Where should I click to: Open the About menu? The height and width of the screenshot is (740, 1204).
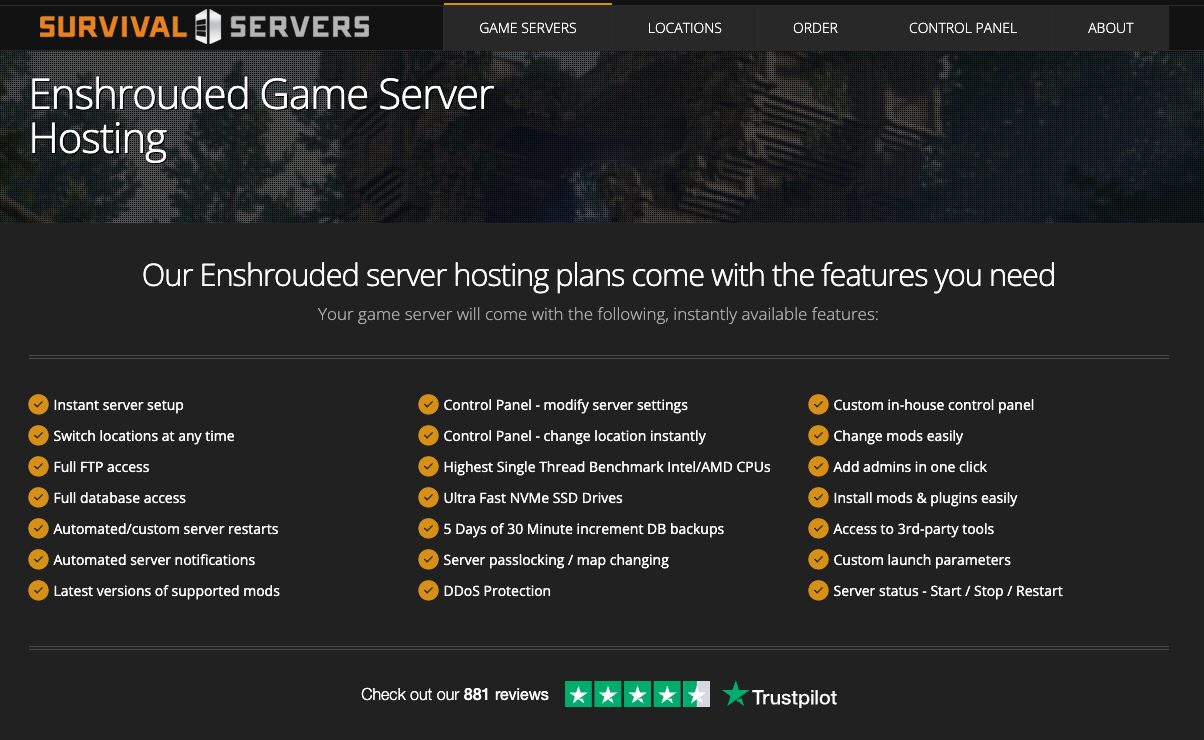tap(1111, 28)
